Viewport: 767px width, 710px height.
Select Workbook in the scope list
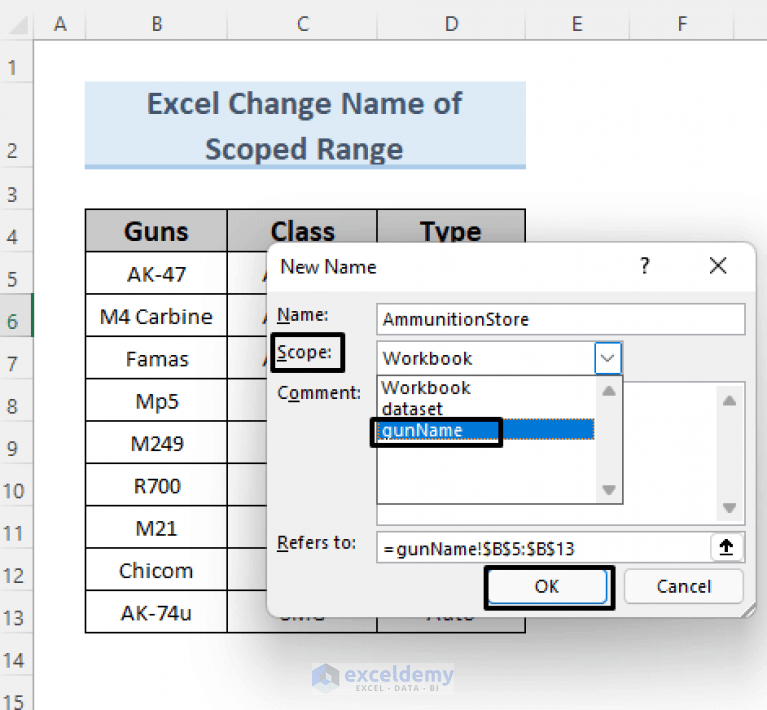click(x=487, y=388)
